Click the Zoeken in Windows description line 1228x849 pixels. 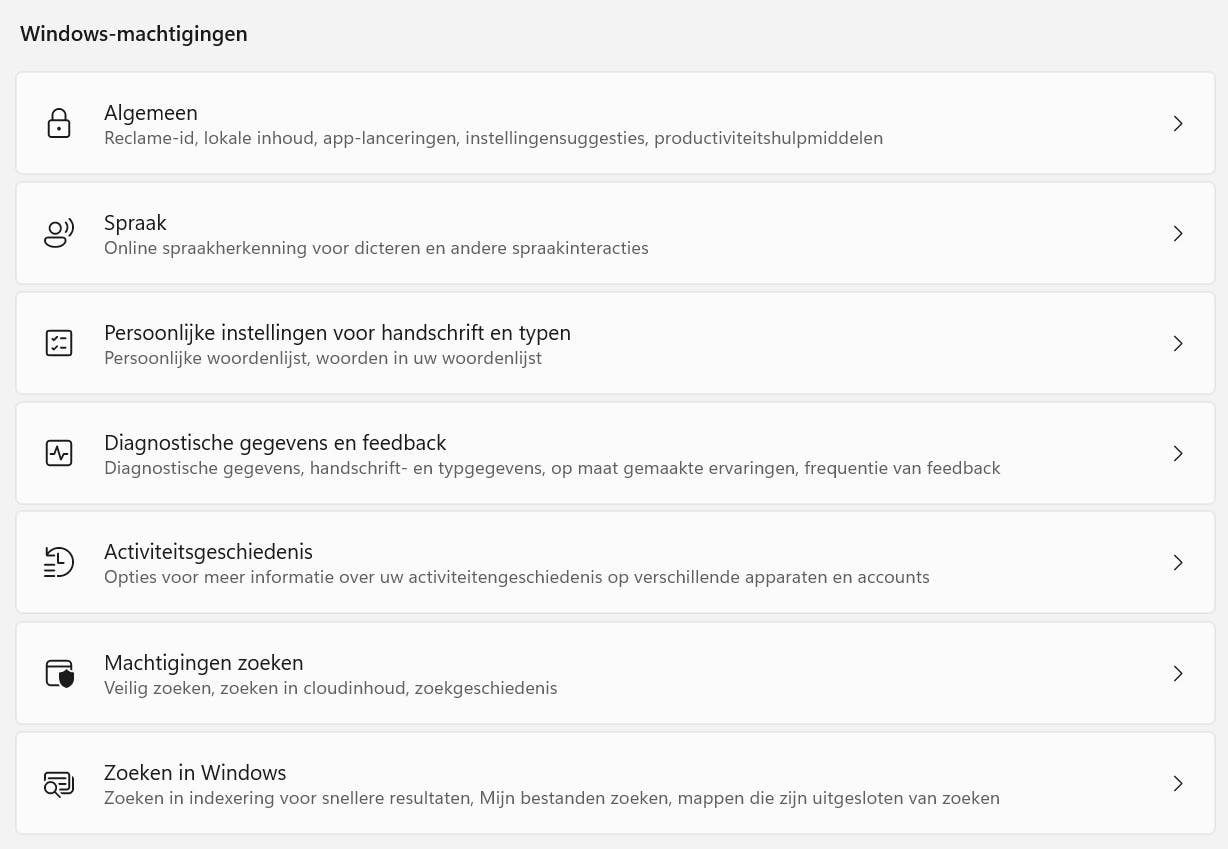click(x=551, y=798)
